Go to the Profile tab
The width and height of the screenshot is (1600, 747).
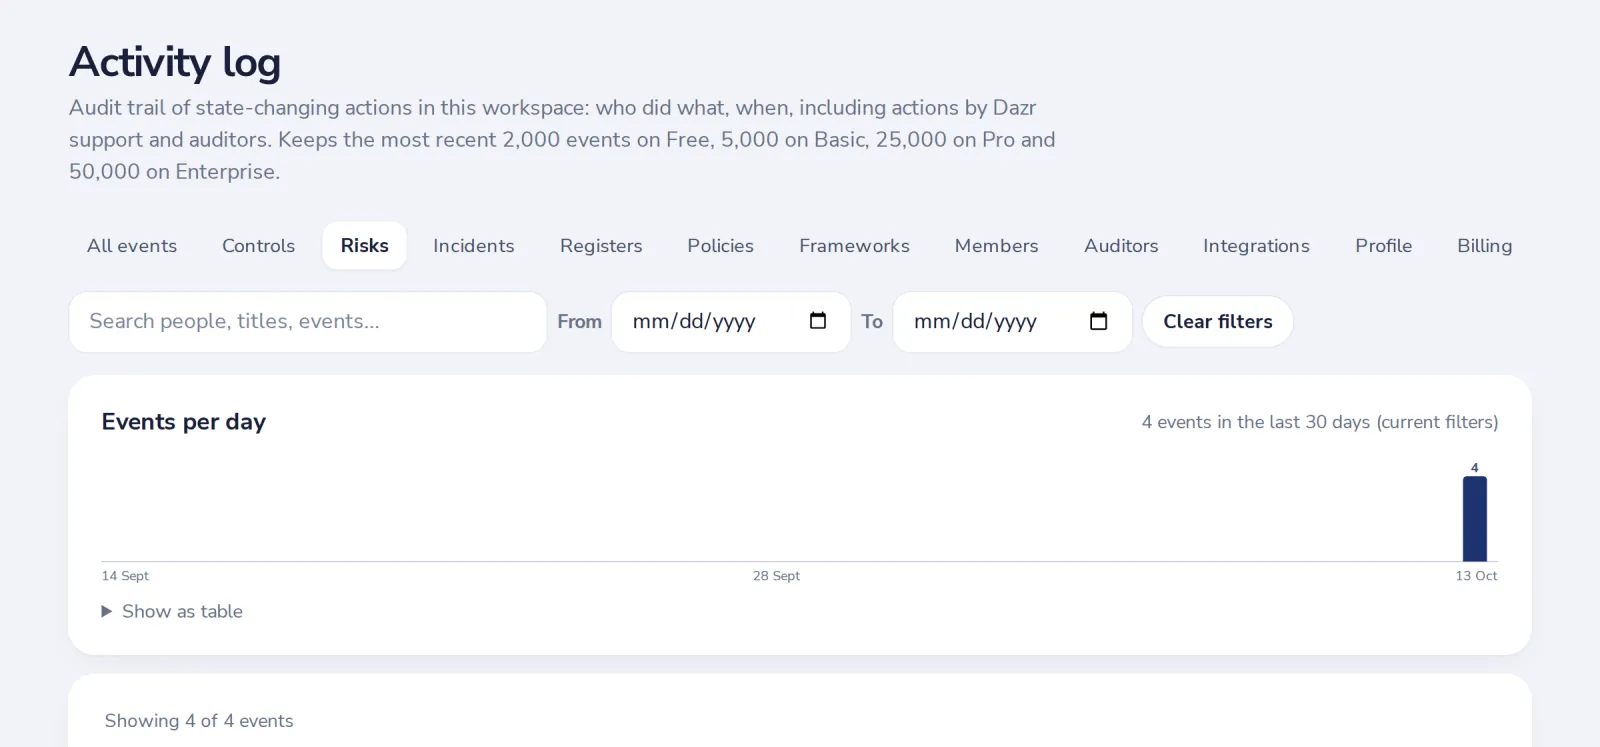pos(1383,246)
